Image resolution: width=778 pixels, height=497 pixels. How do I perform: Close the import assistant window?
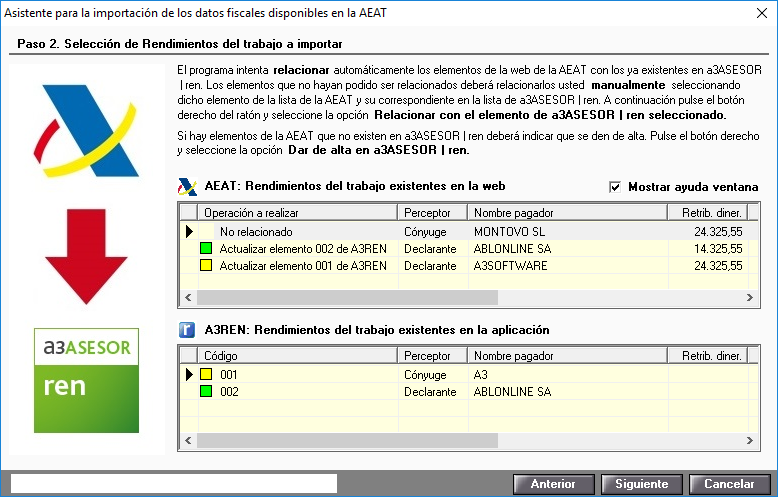[x=762, y=13]
